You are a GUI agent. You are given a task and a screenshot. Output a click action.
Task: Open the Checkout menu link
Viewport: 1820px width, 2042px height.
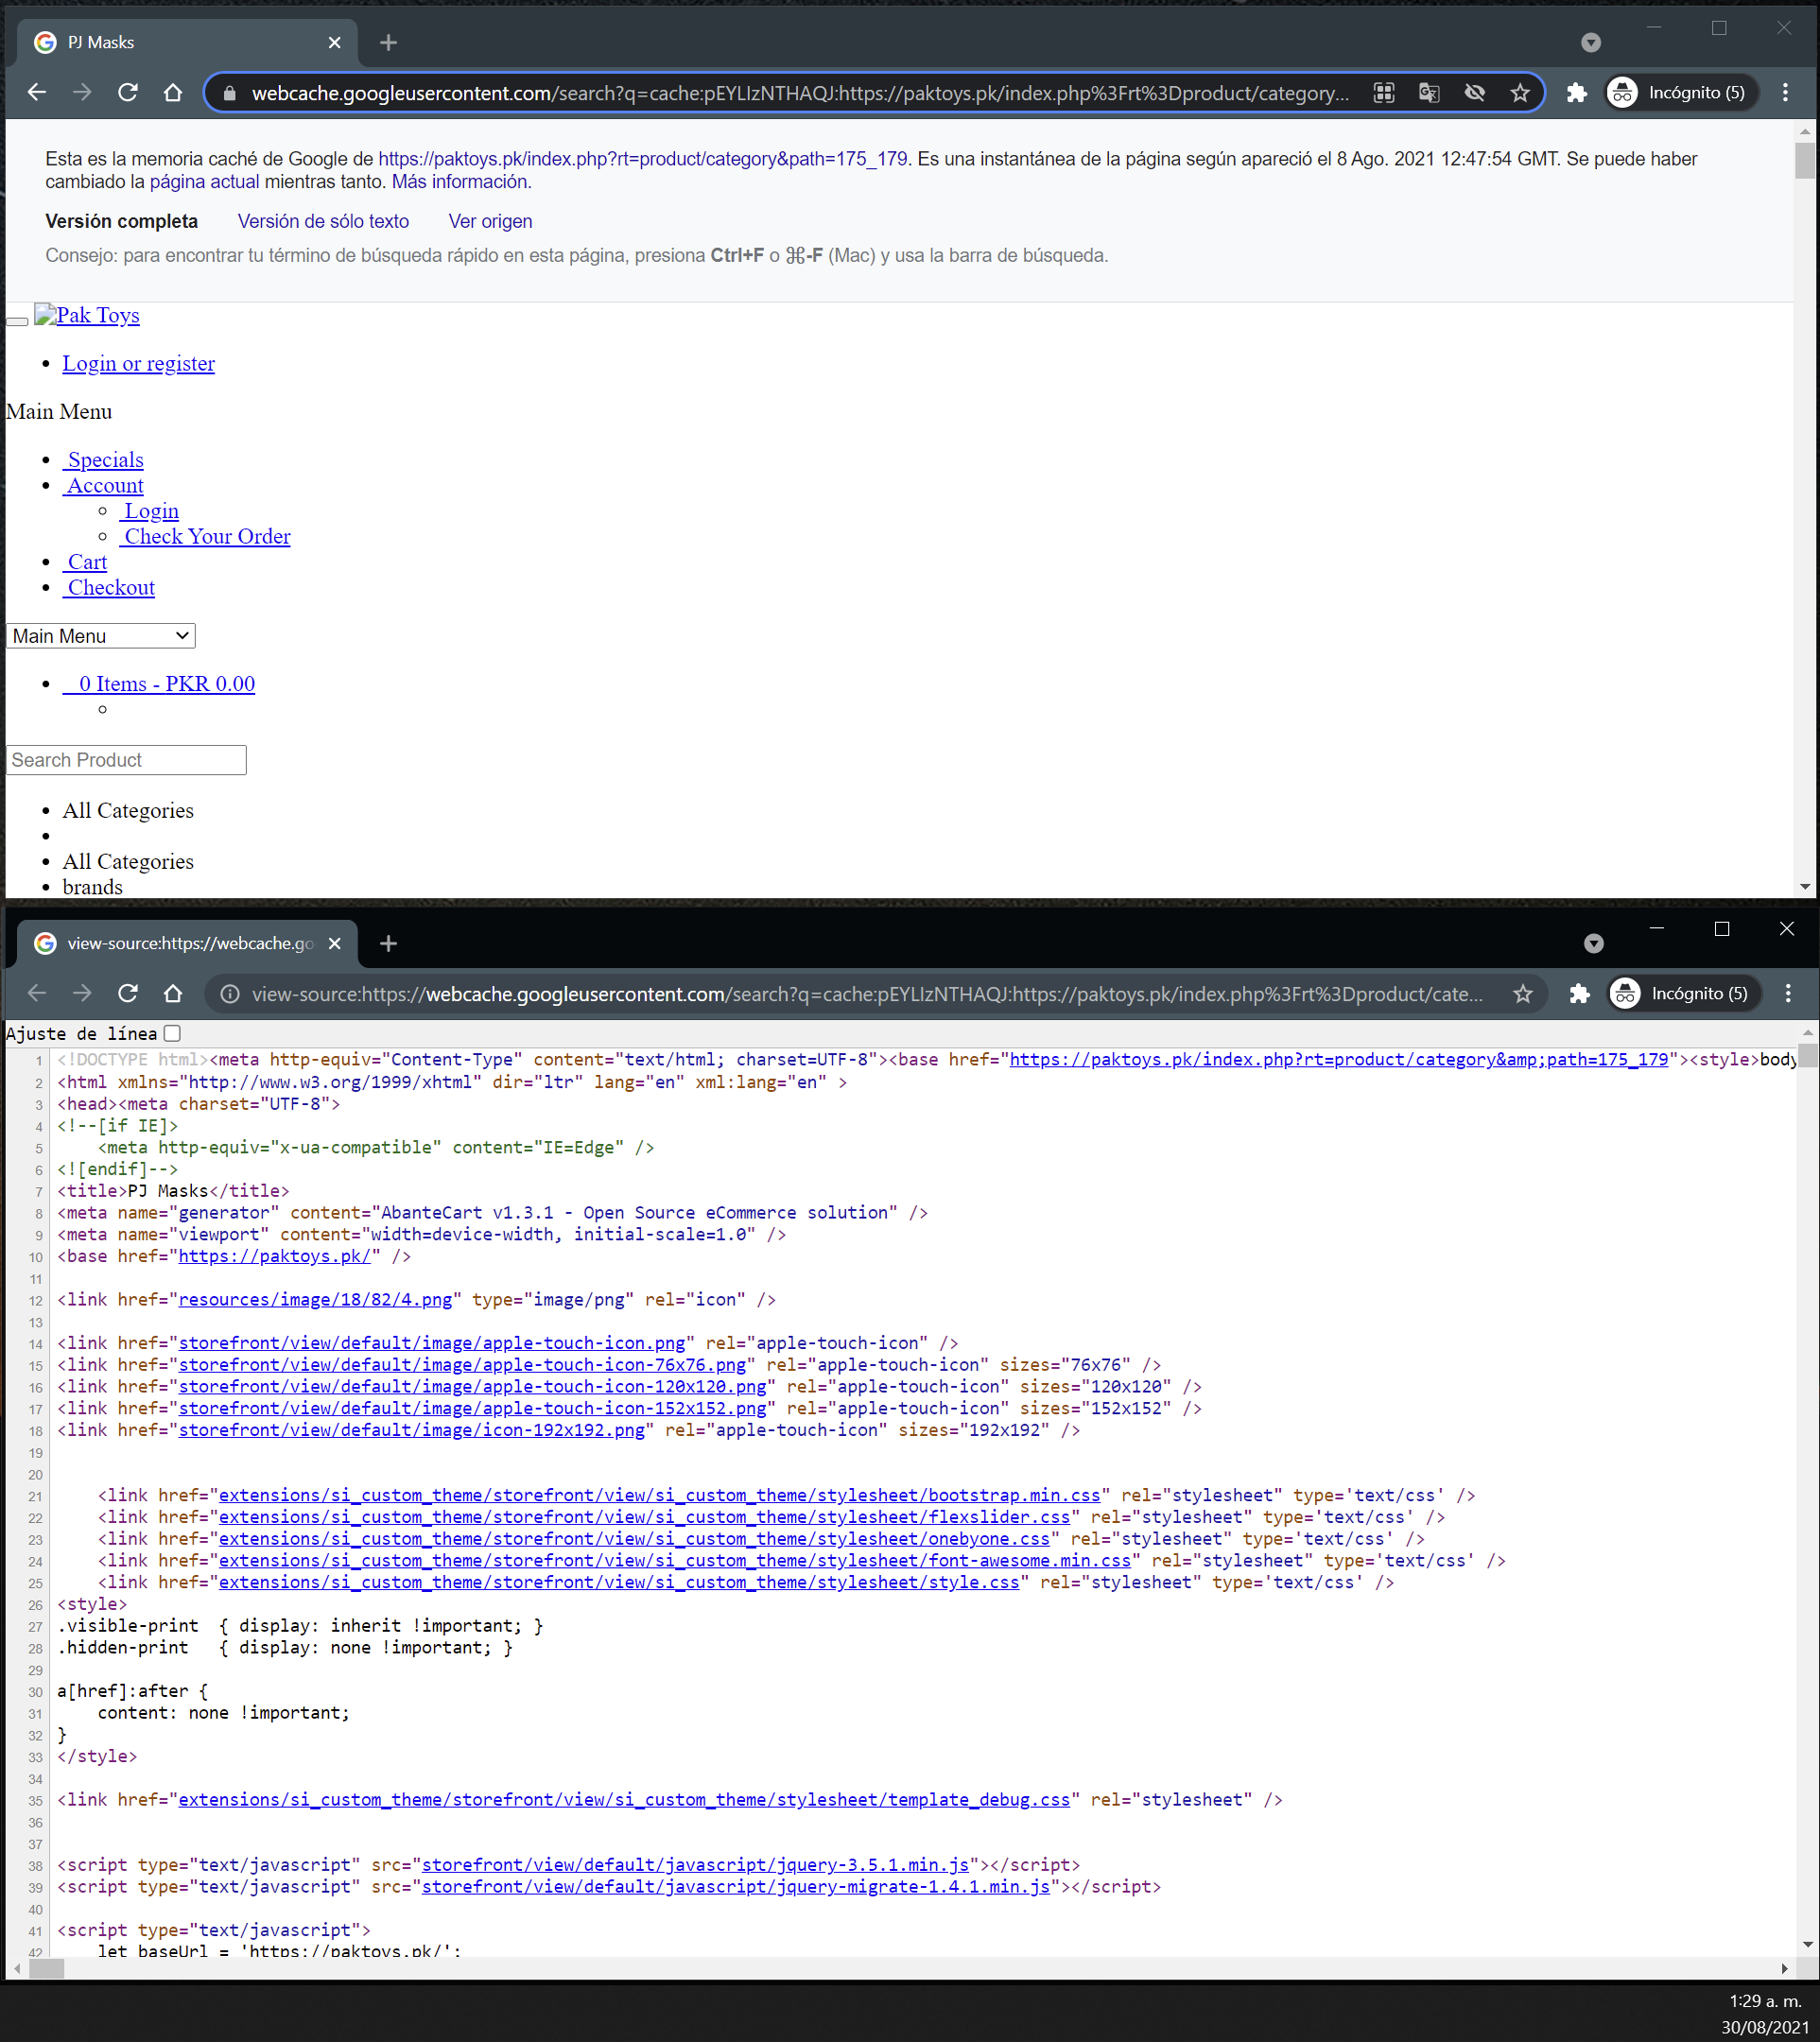tap(109, 588)
